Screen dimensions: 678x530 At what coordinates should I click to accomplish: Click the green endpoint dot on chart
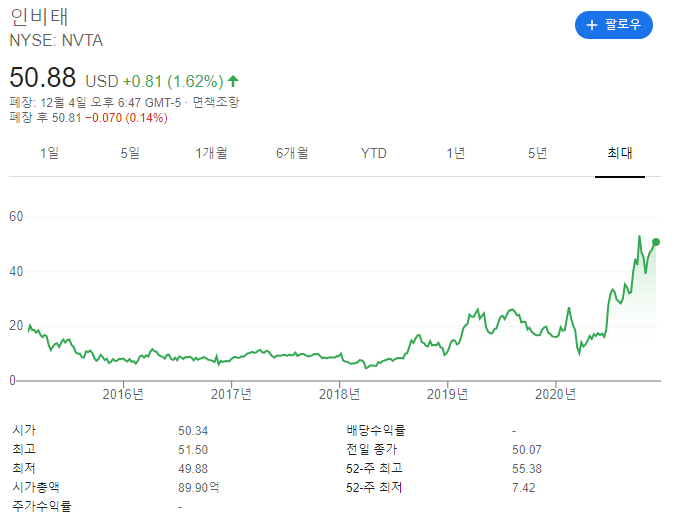[x=656, y=242]
